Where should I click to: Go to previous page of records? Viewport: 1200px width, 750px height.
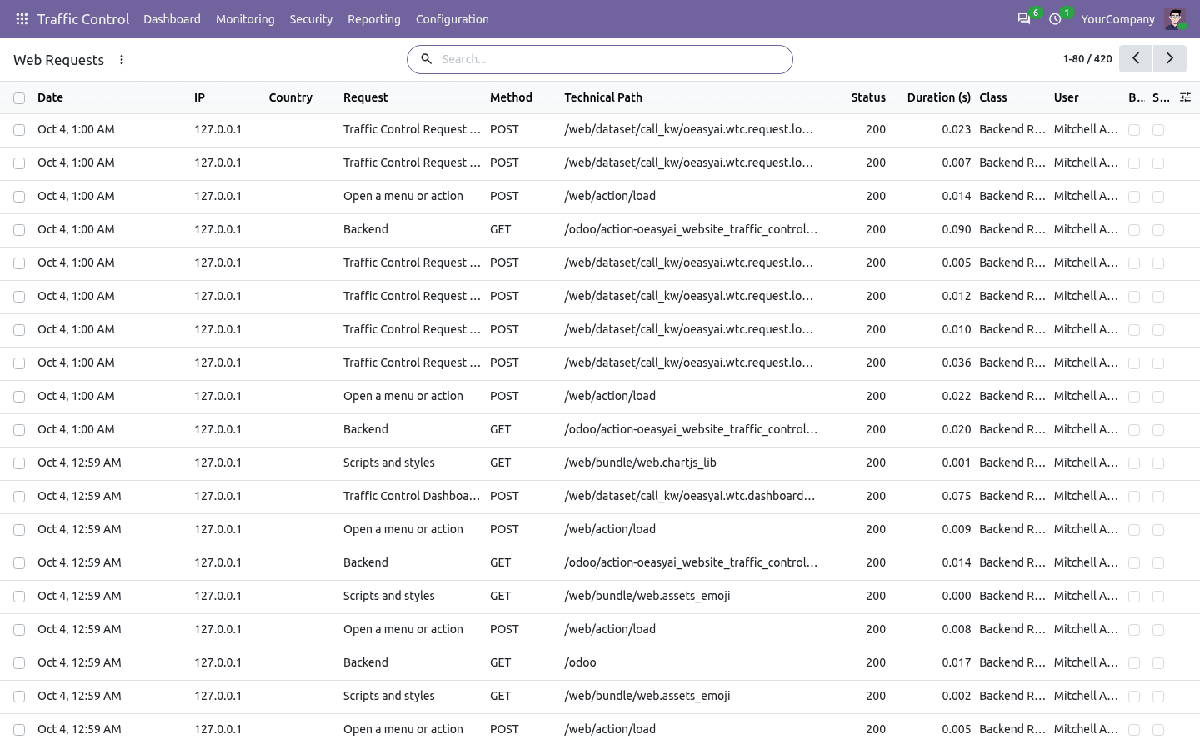coord(1136,59)
